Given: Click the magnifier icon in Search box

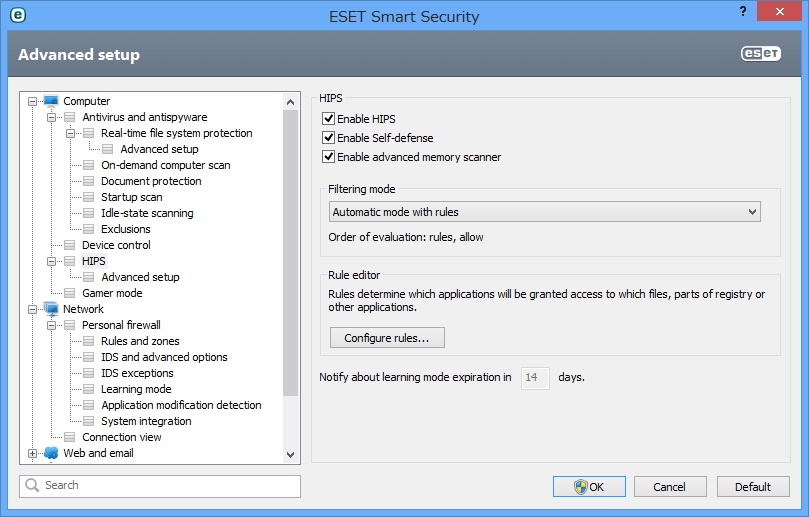Looking at the screenshot, I should [x=32, y=485].
